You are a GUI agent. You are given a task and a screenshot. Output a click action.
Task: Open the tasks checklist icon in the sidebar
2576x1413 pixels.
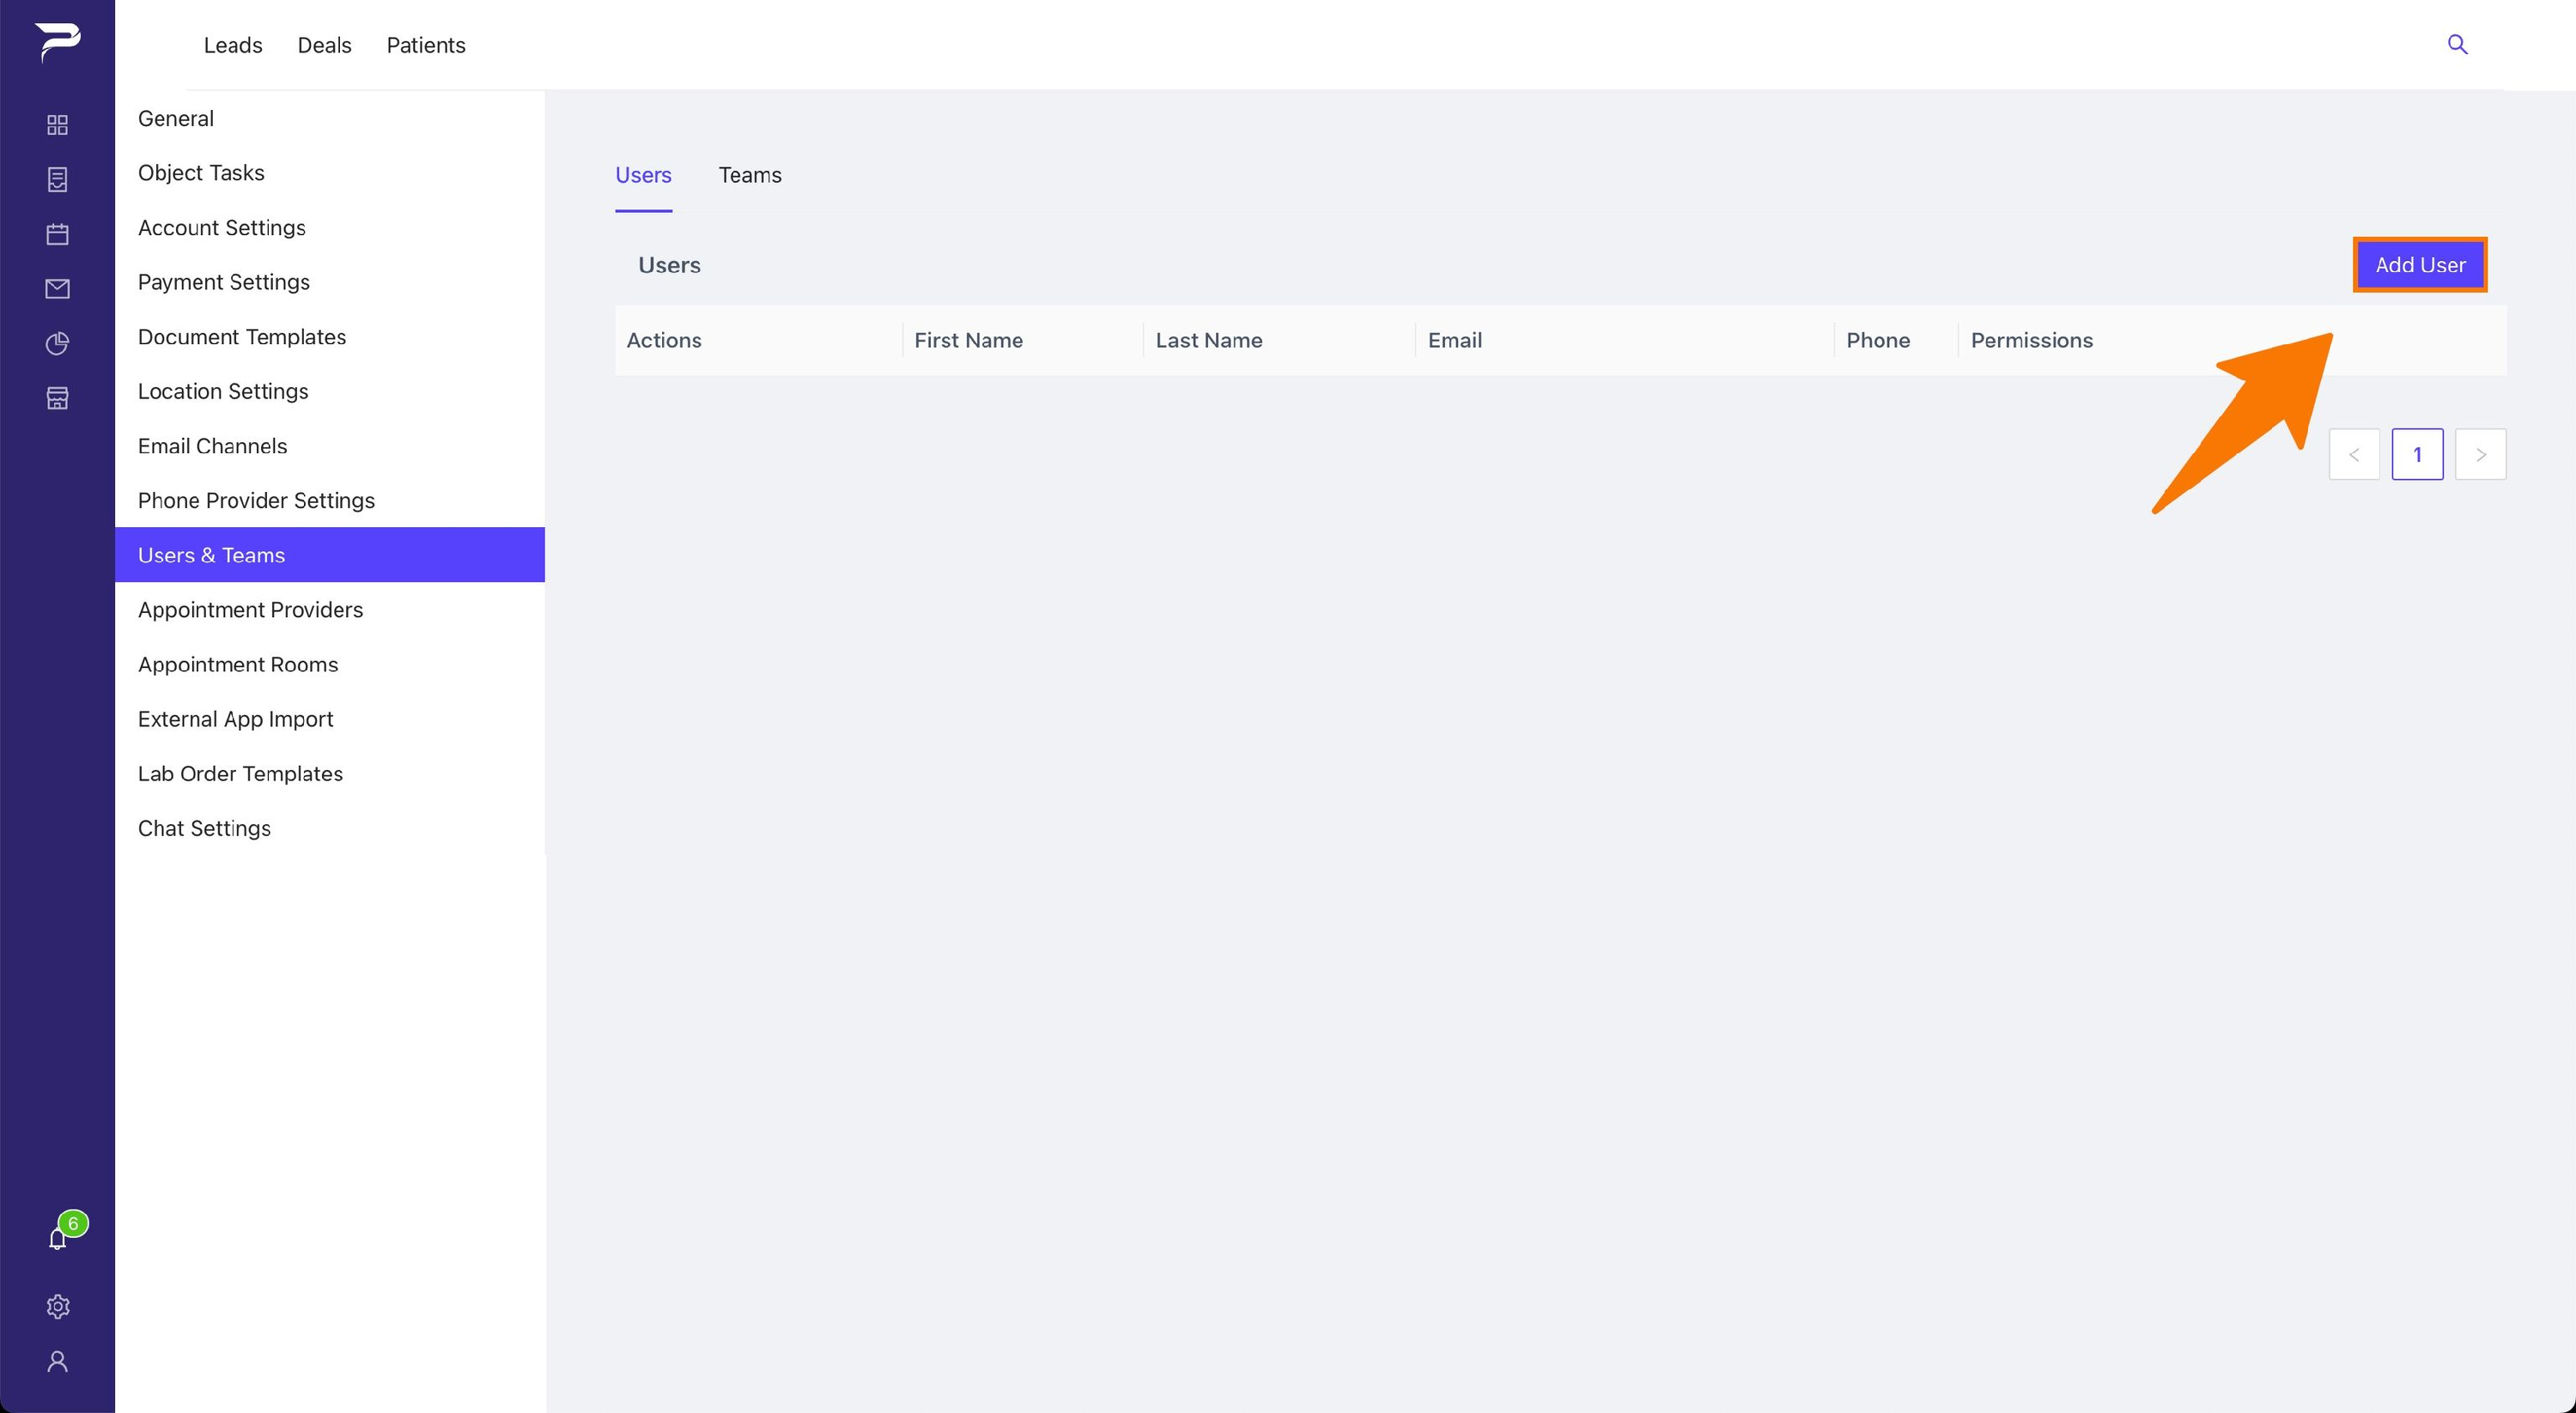coord(57,180)
